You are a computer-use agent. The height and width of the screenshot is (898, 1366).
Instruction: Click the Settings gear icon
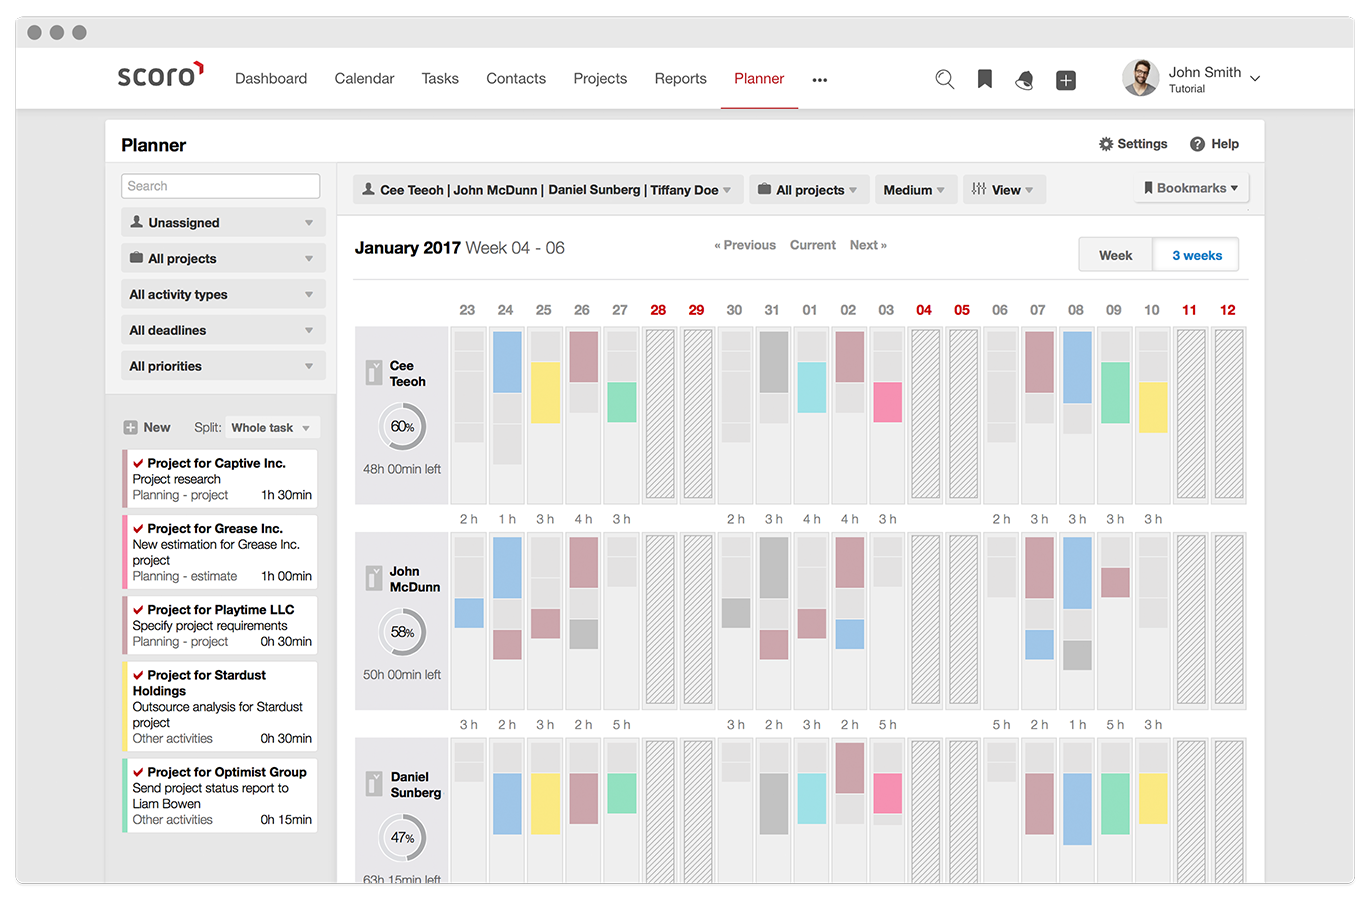tap(1106, 144)
